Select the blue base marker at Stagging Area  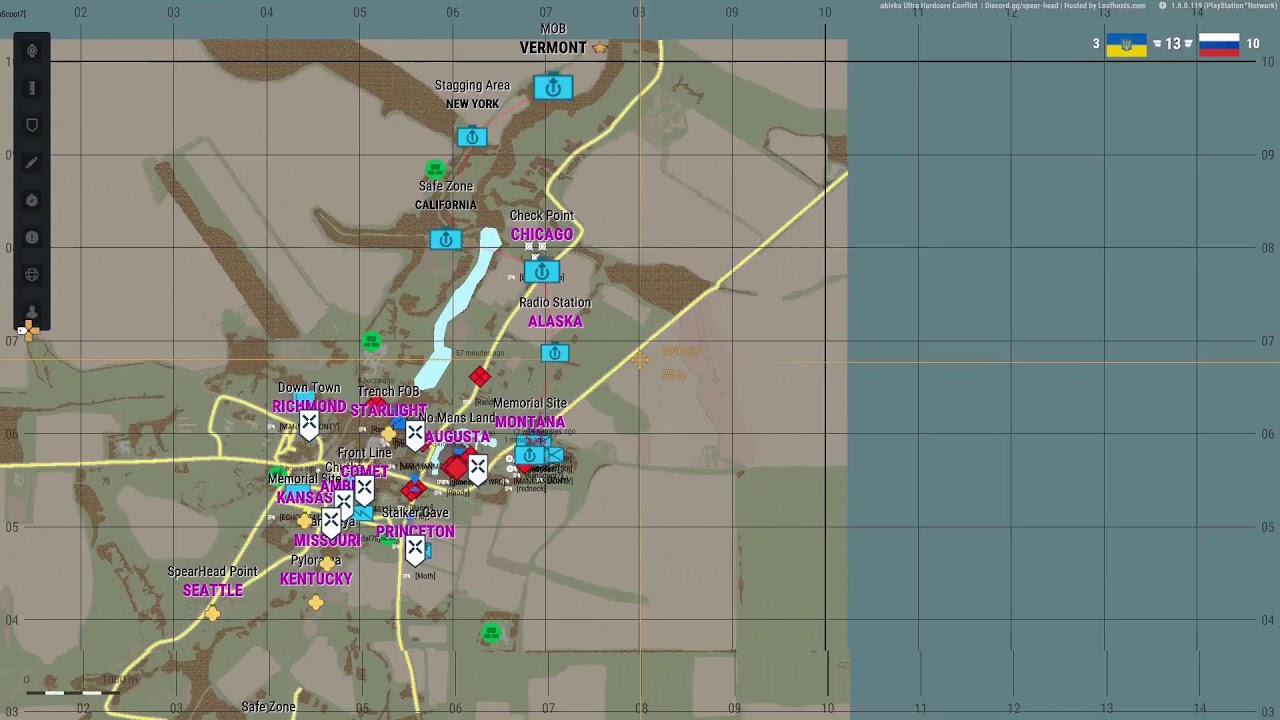click(x=553, y=88)
